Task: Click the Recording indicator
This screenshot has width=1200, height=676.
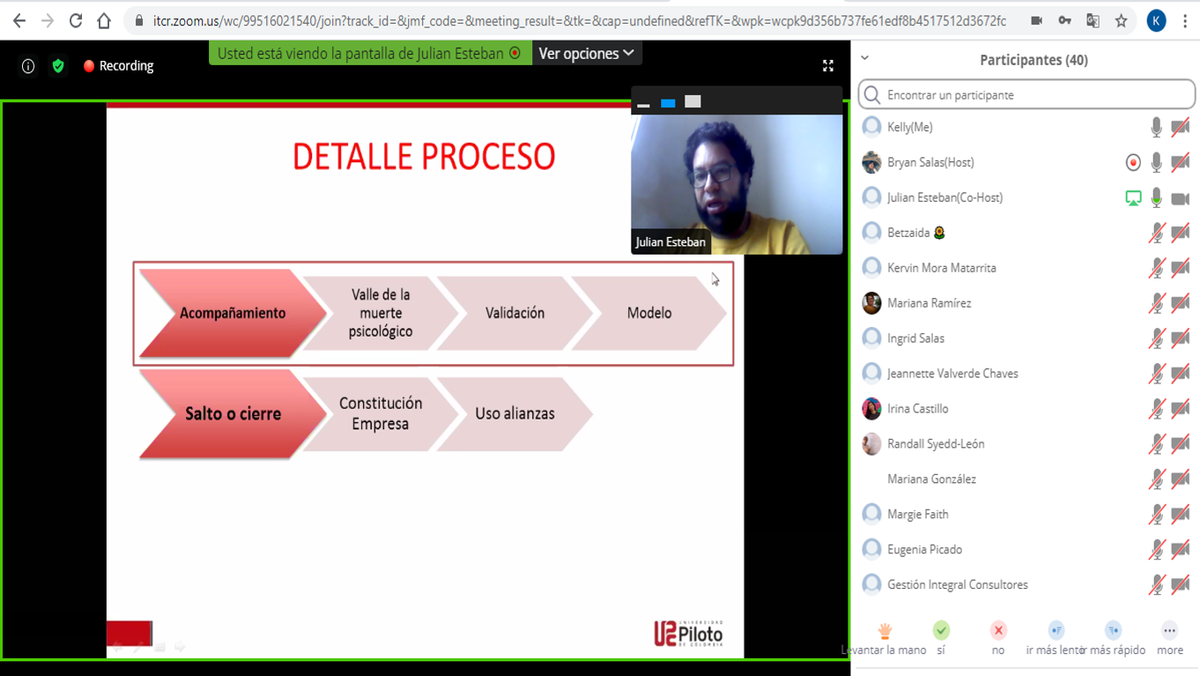Action: coord(118,66)
